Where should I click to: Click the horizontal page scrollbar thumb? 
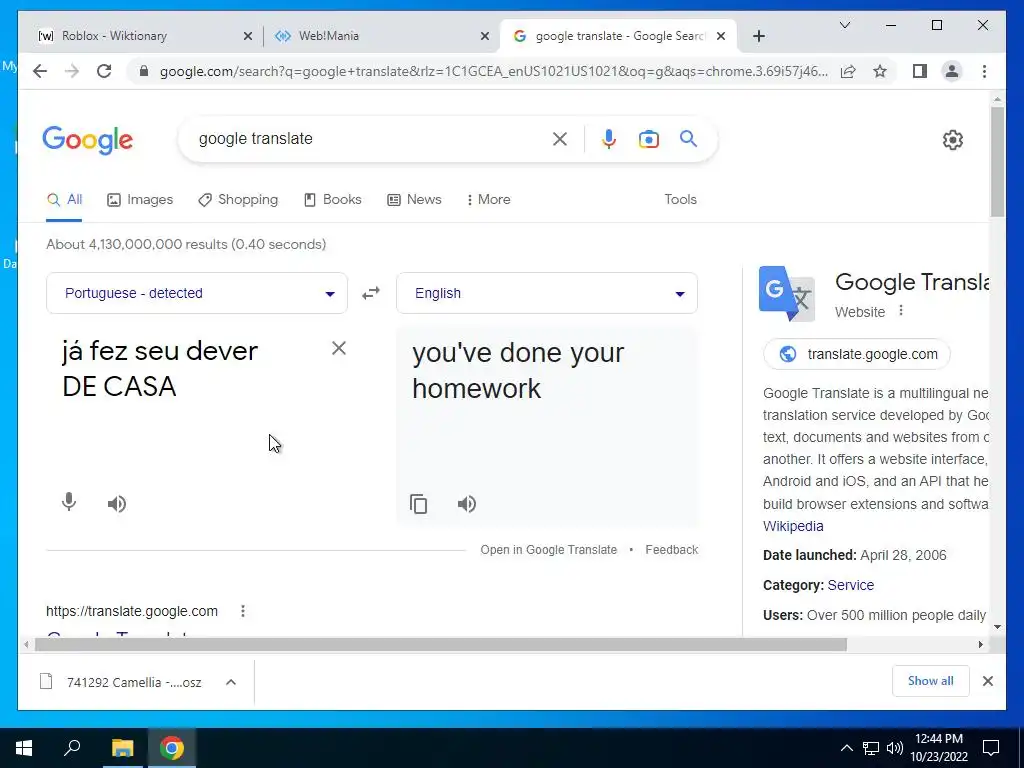pyautogui.click(x=441, y=645)
